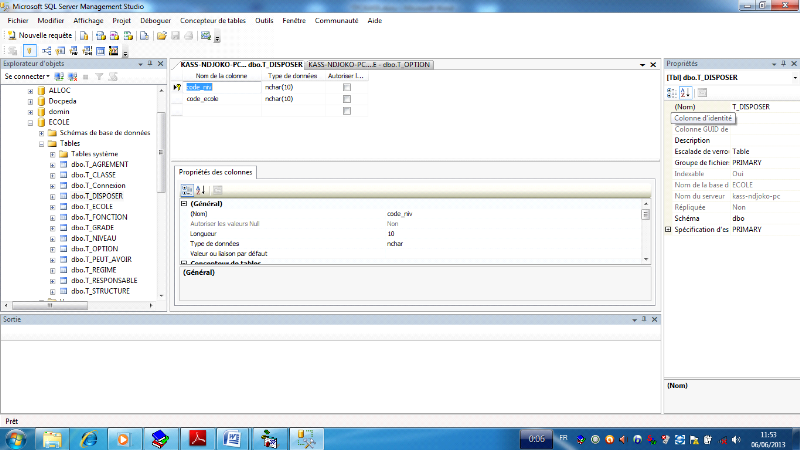Toggle allow nulls for code_niv
The height and width of the screenshot is (450, 800).
347,87
